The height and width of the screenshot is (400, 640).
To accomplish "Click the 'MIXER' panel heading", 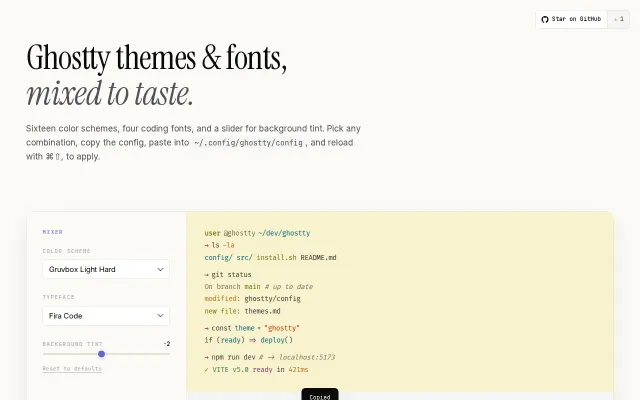I will point(53,232).
